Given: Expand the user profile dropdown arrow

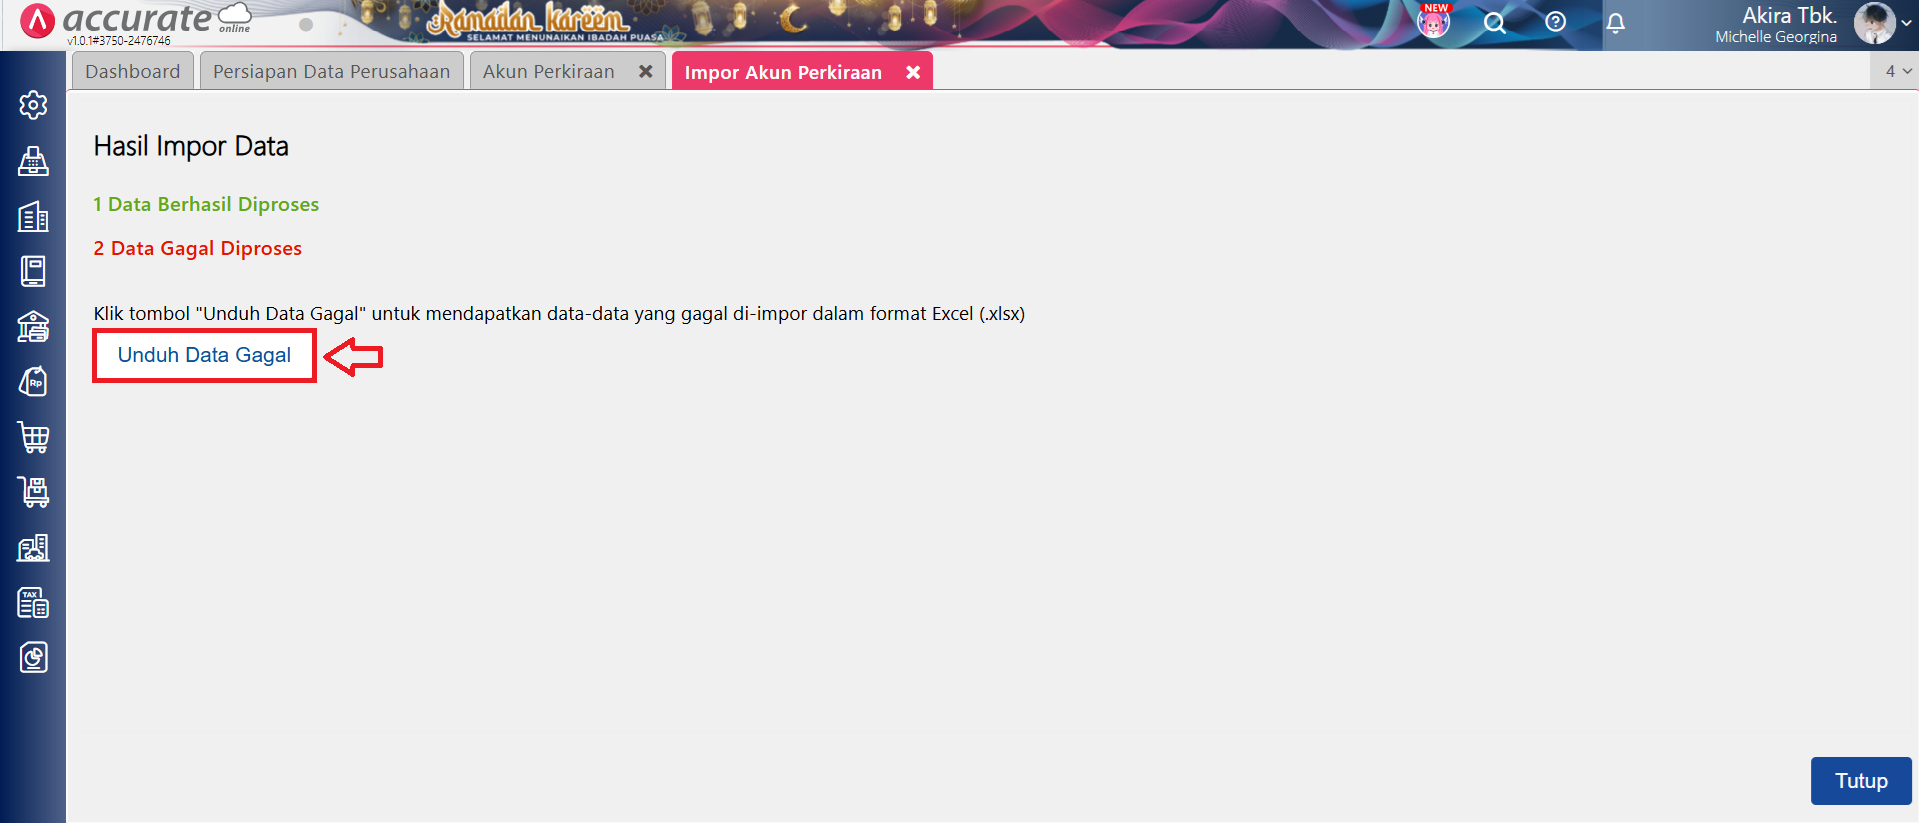Looking at the screenshot, I should (x=1906, y=23).
